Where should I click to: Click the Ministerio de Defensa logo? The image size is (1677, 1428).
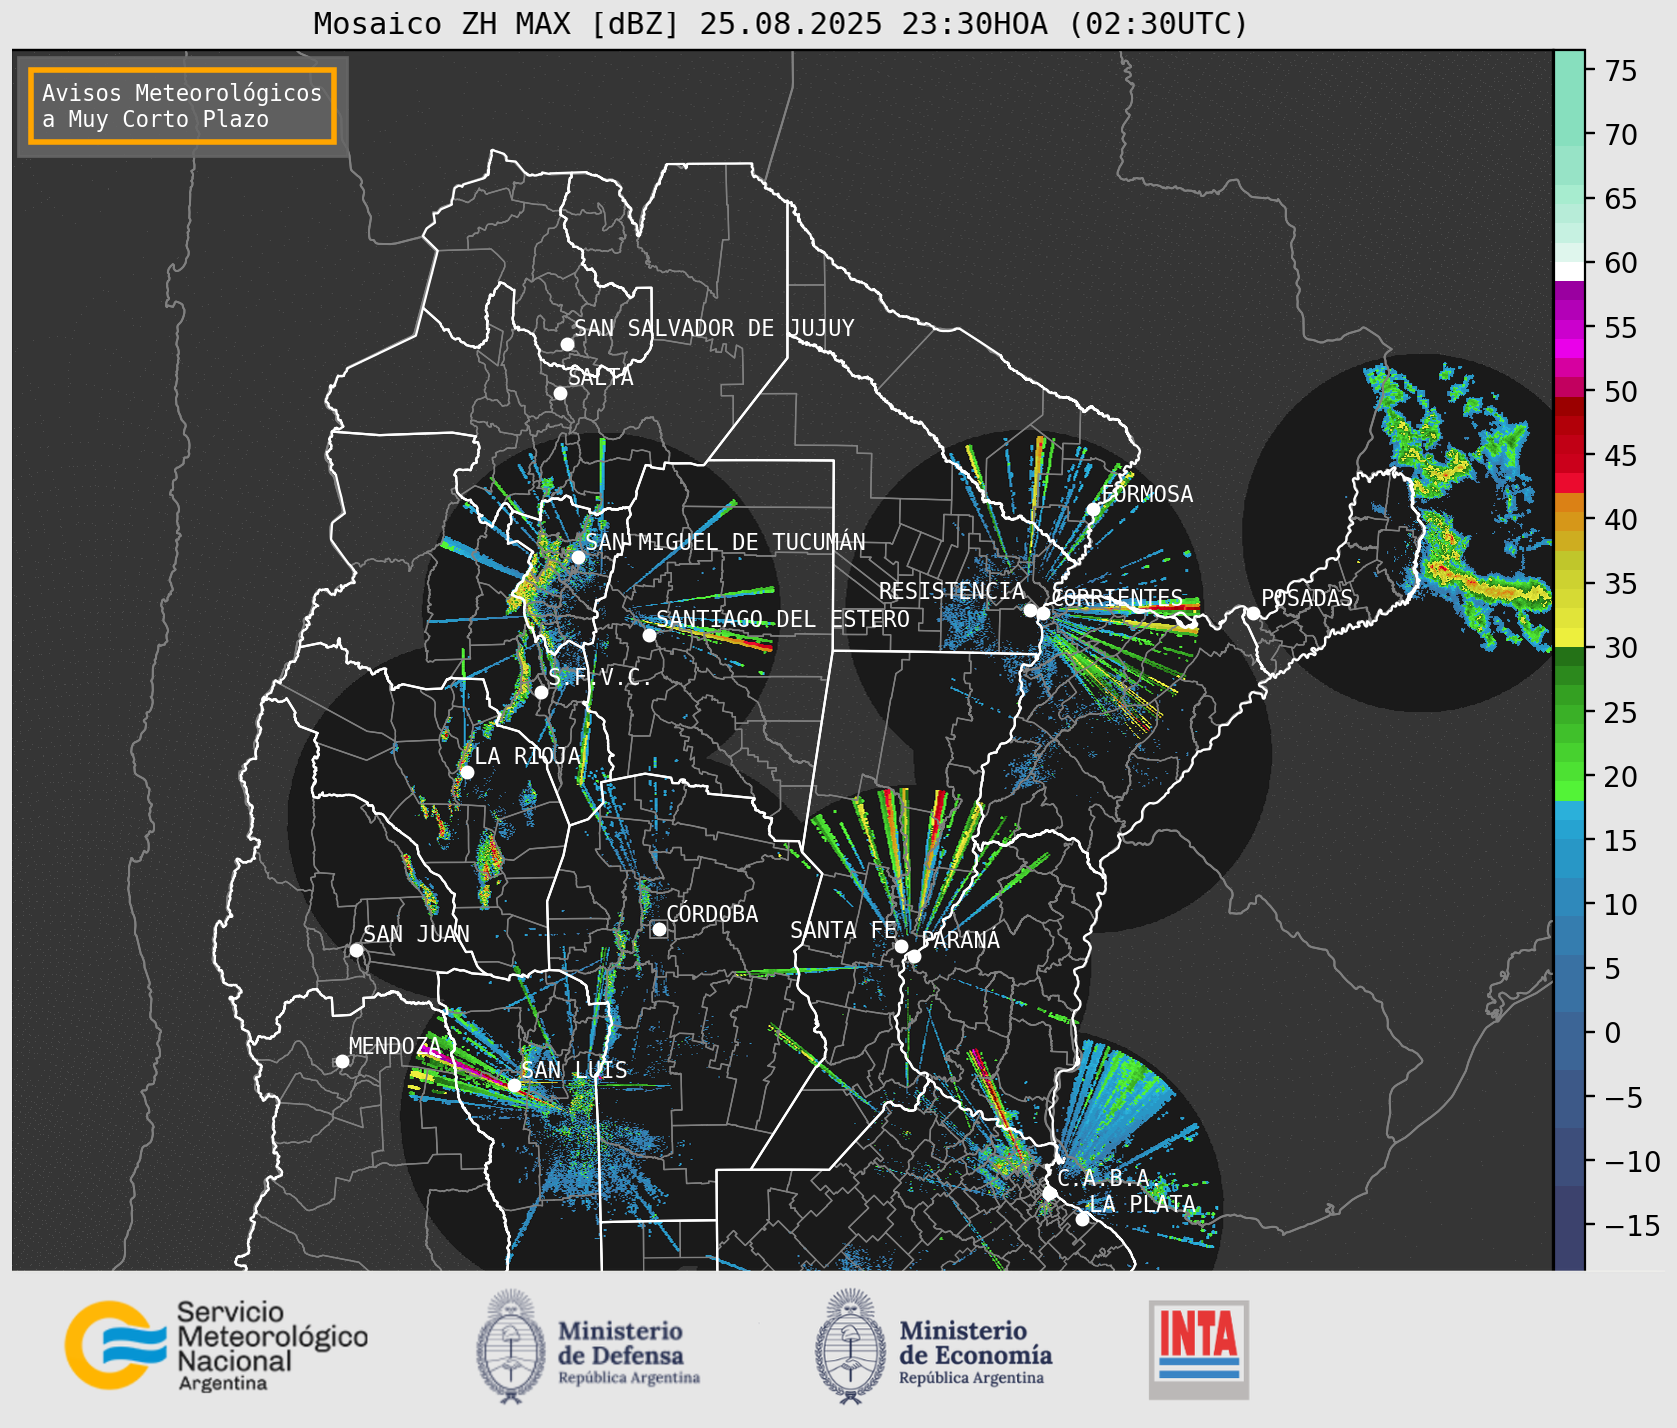tap(588, 1347)
